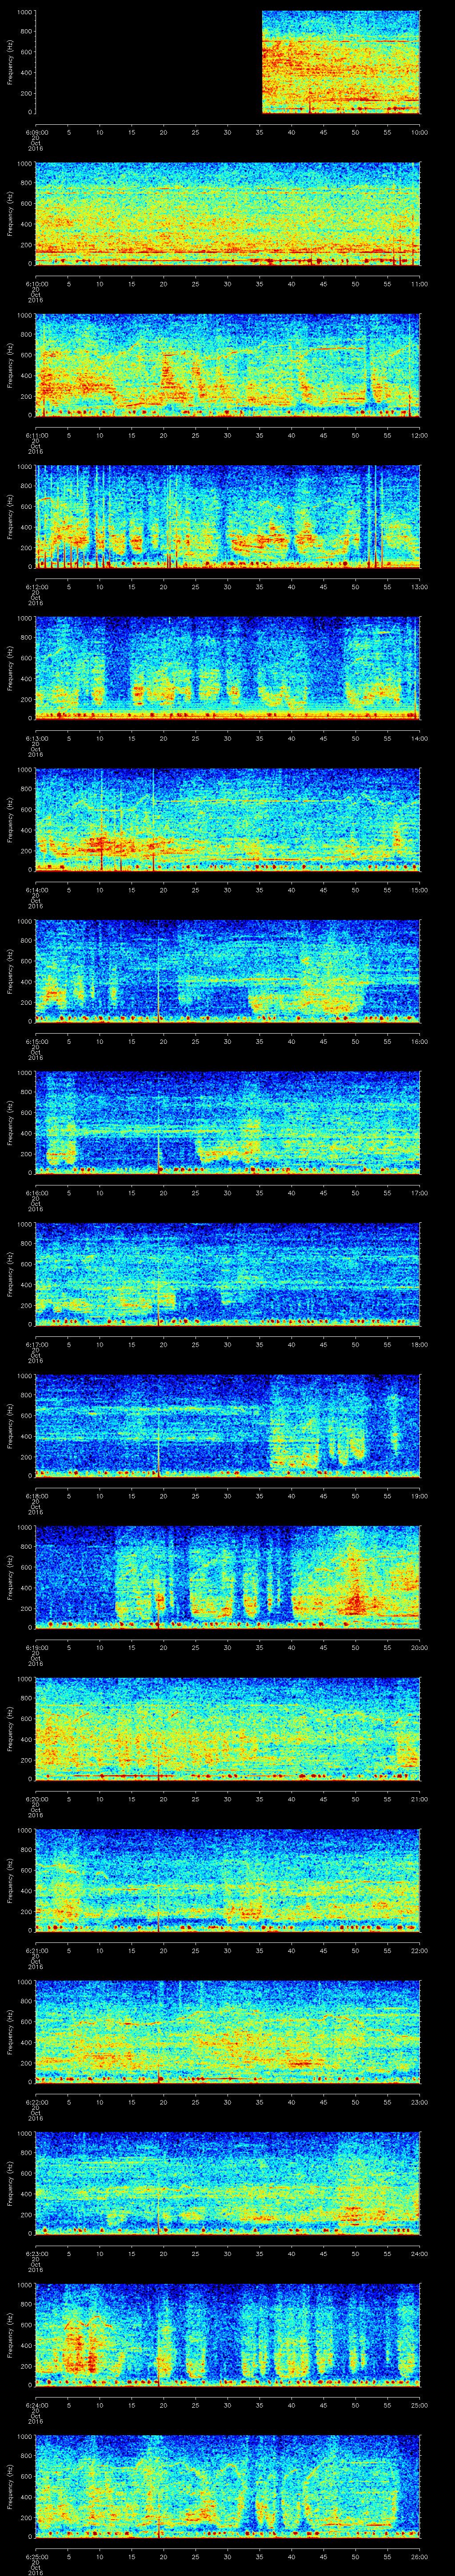Click the '6:14:00' start time label
Viewport: 455px width, 2576px height.
point(36,890)
